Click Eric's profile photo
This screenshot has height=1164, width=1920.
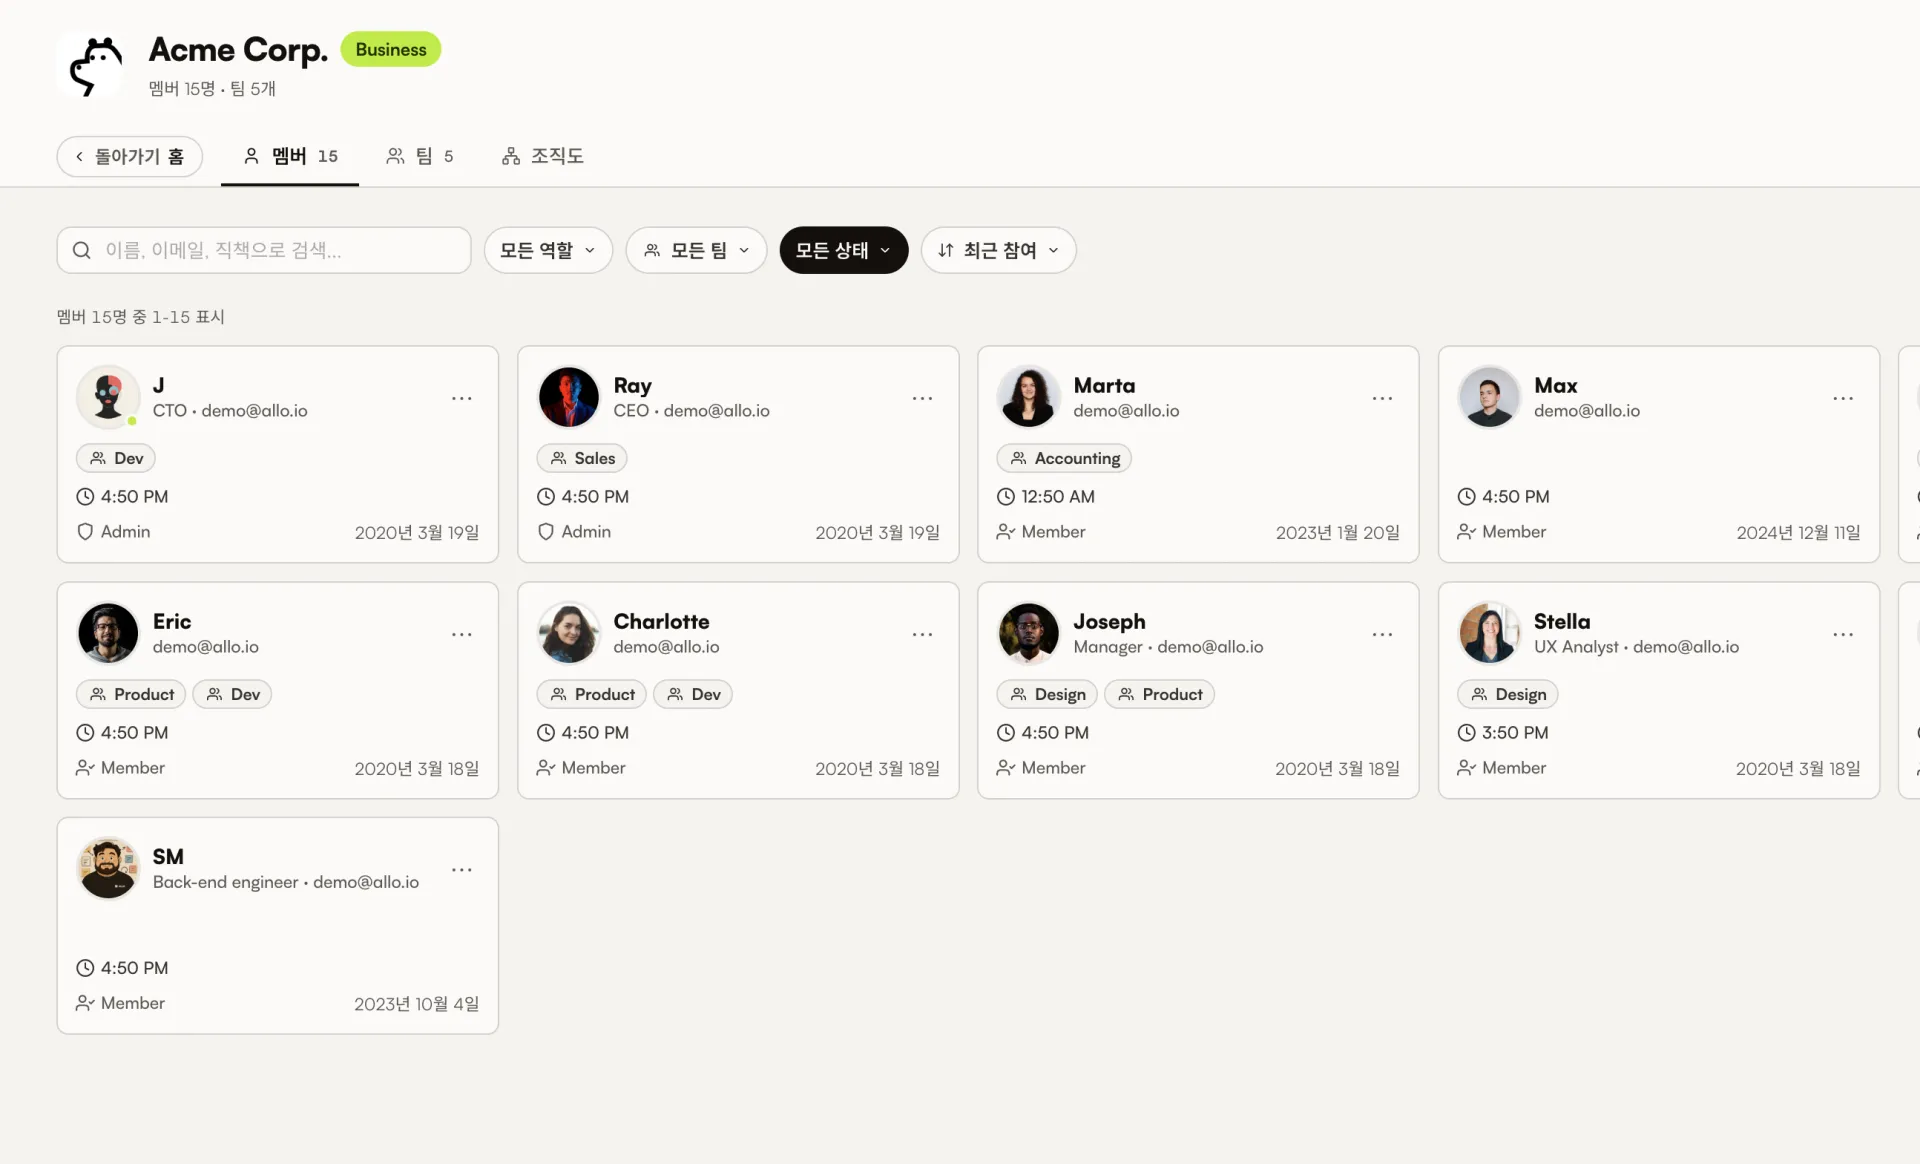tap(108, 633)
